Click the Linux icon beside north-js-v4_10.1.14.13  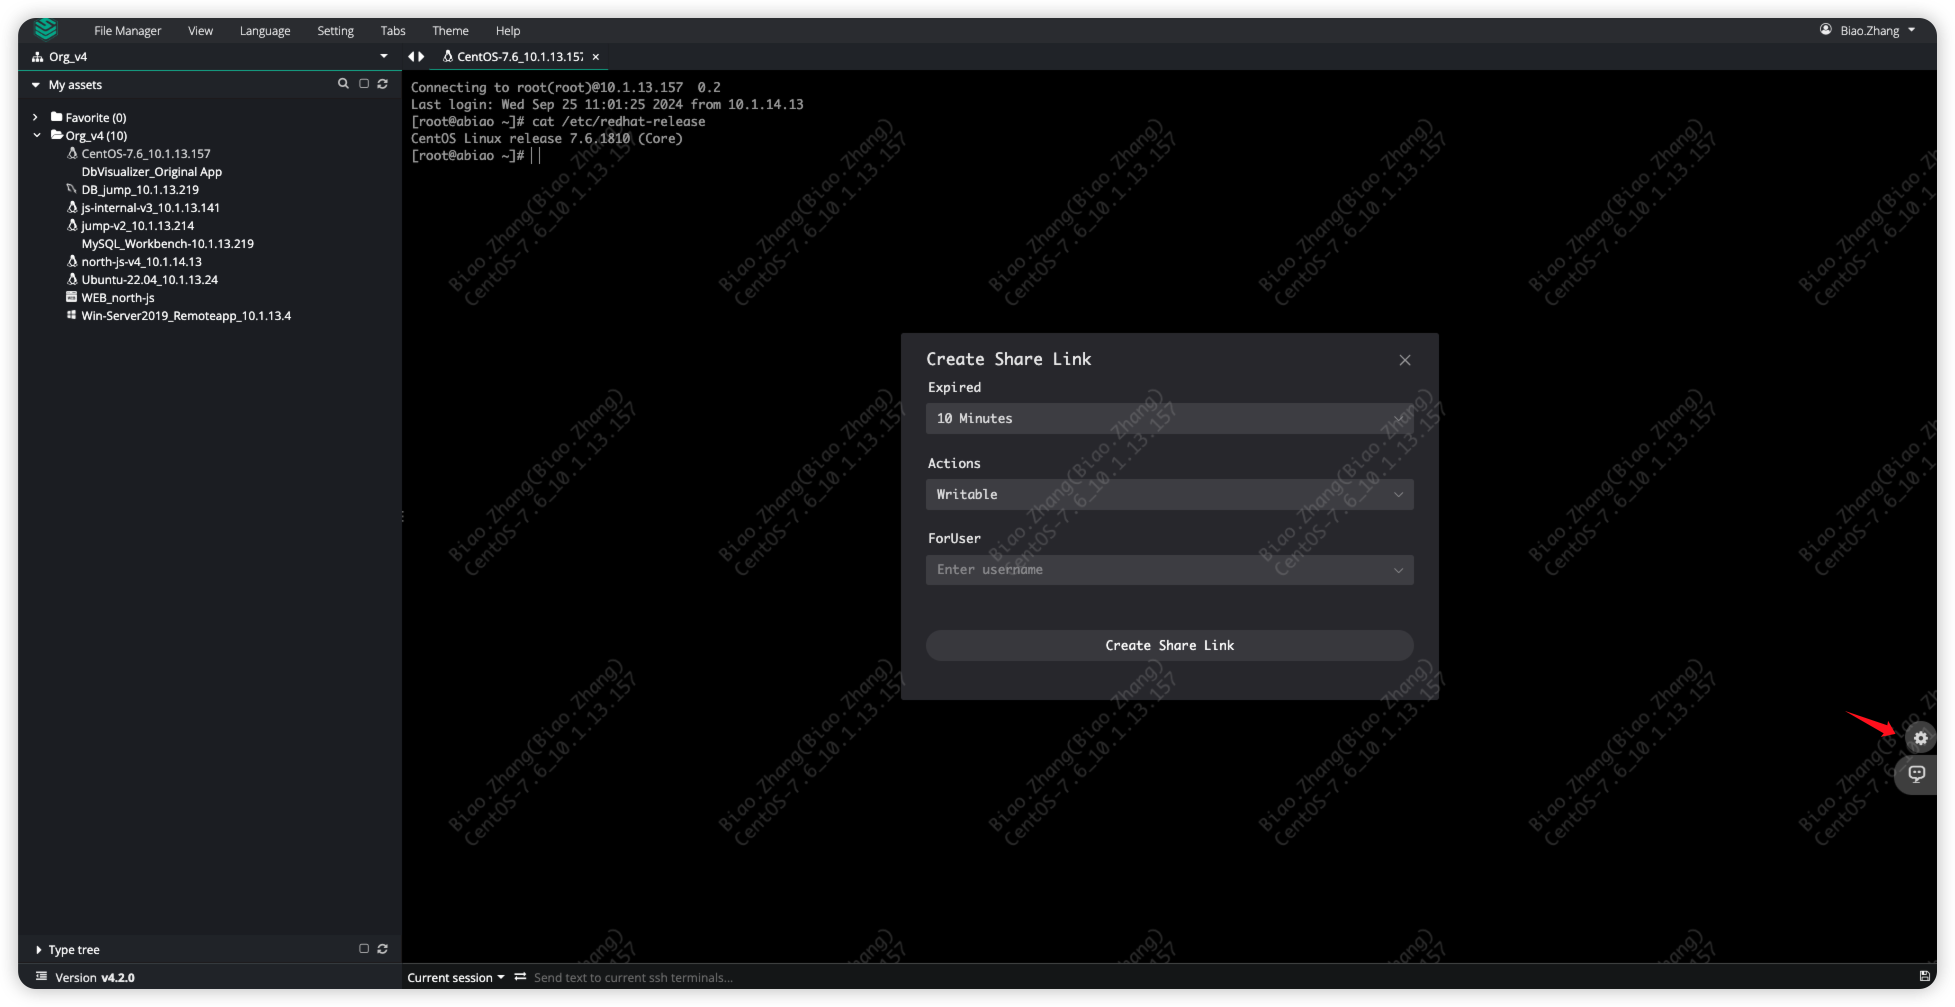(72, 261)
